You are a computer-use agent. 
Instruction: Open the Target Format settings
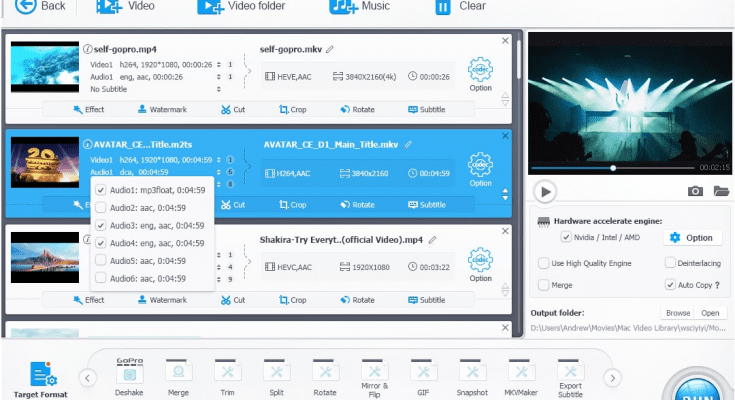[x=40, y=379]
